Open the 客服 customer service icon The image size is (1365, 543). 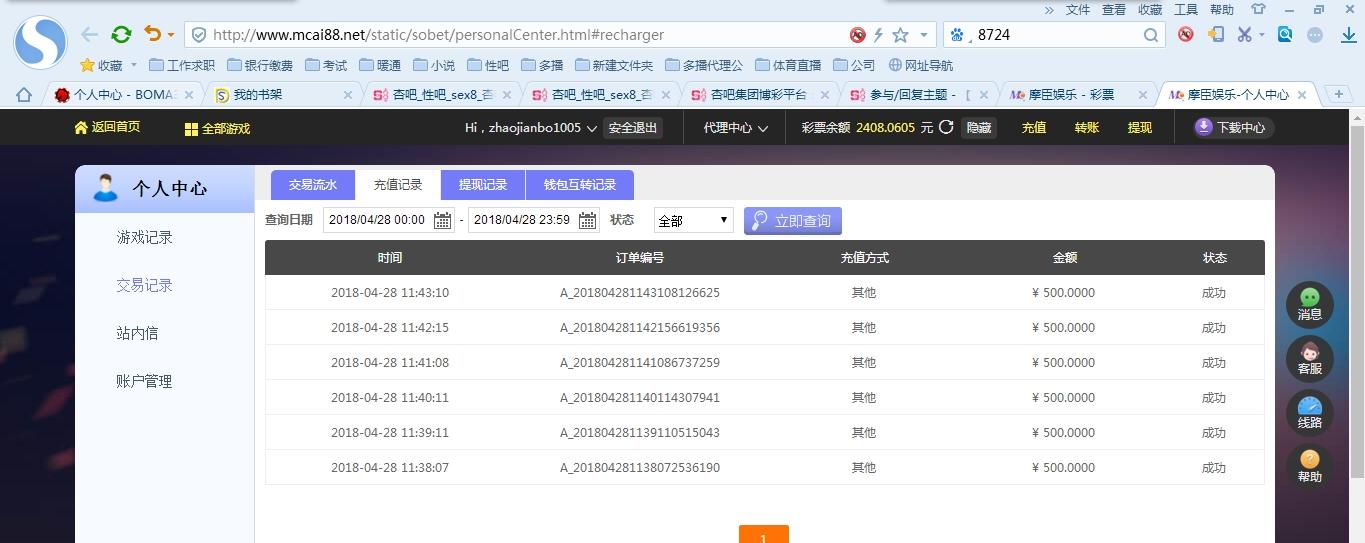pos(1309,358)
